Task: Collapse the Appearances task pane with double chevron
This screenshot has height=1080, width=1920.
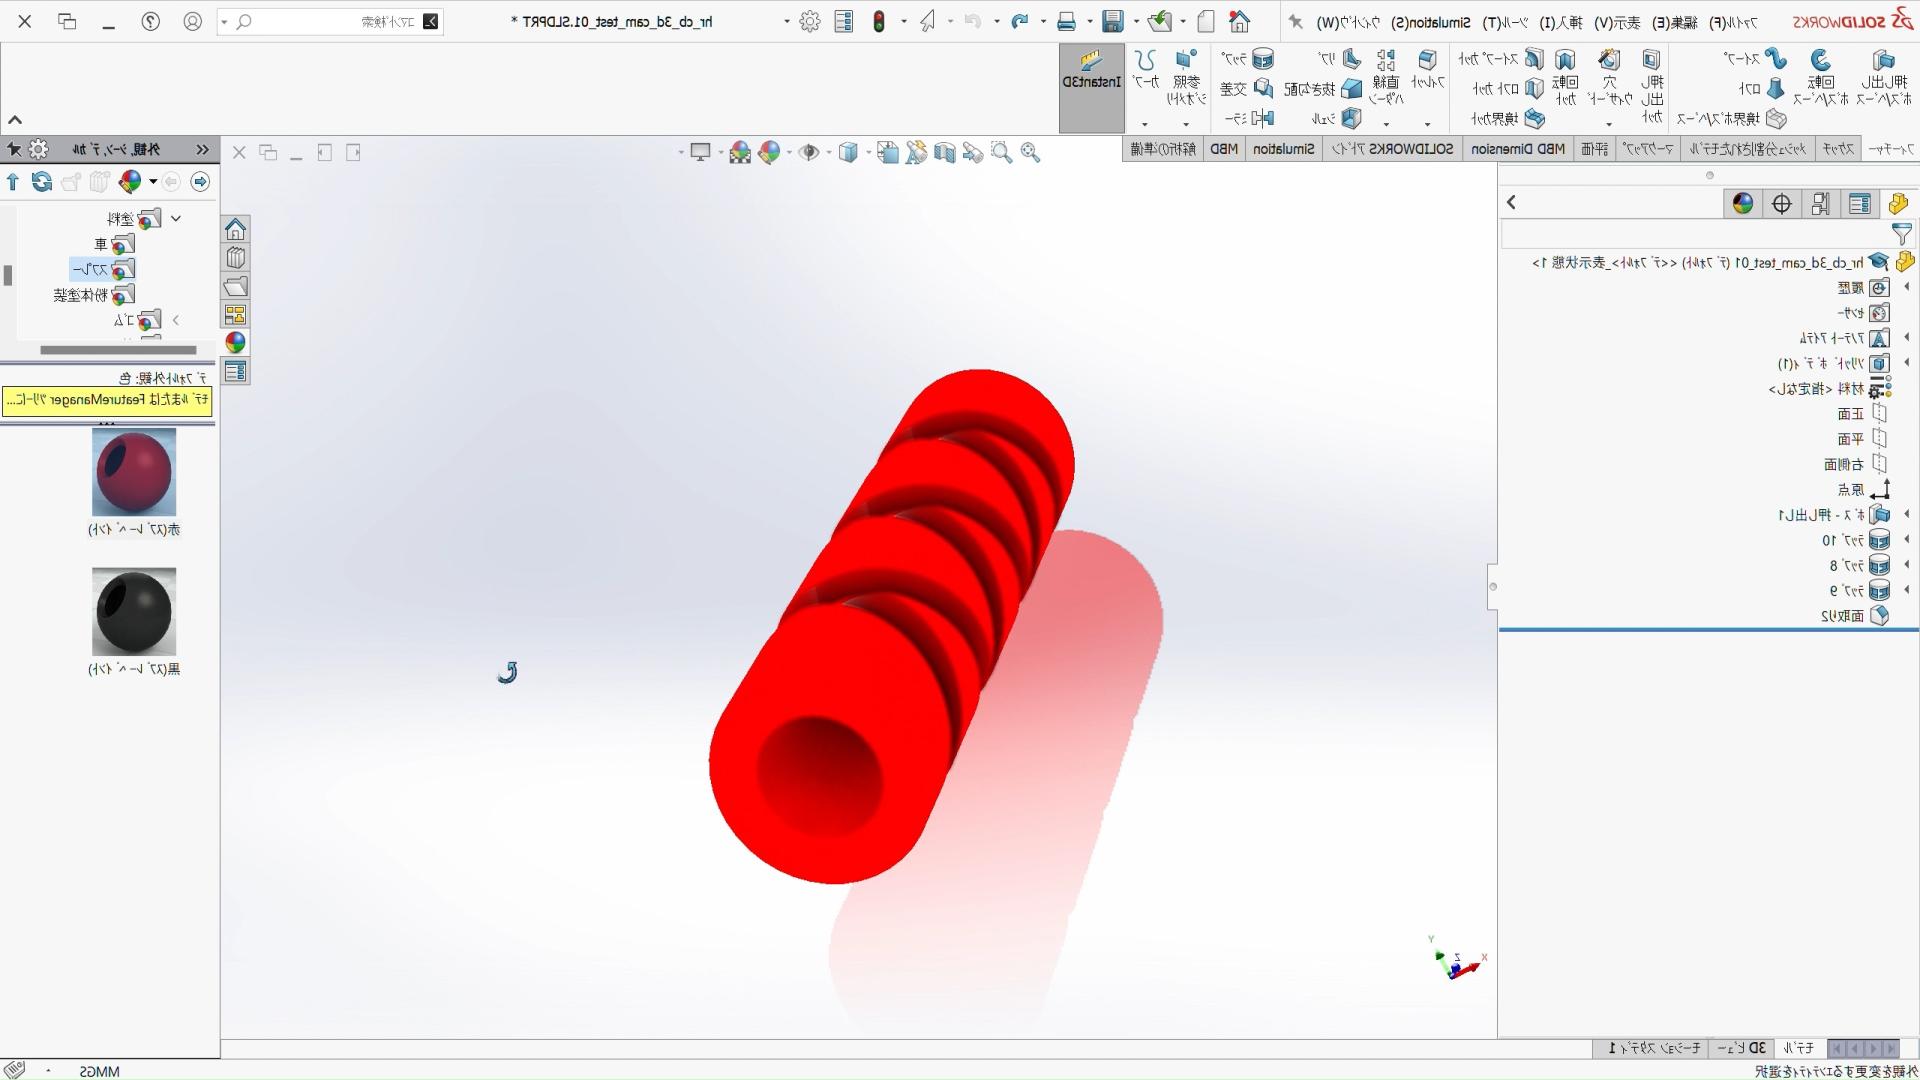Action: point(203,149)
